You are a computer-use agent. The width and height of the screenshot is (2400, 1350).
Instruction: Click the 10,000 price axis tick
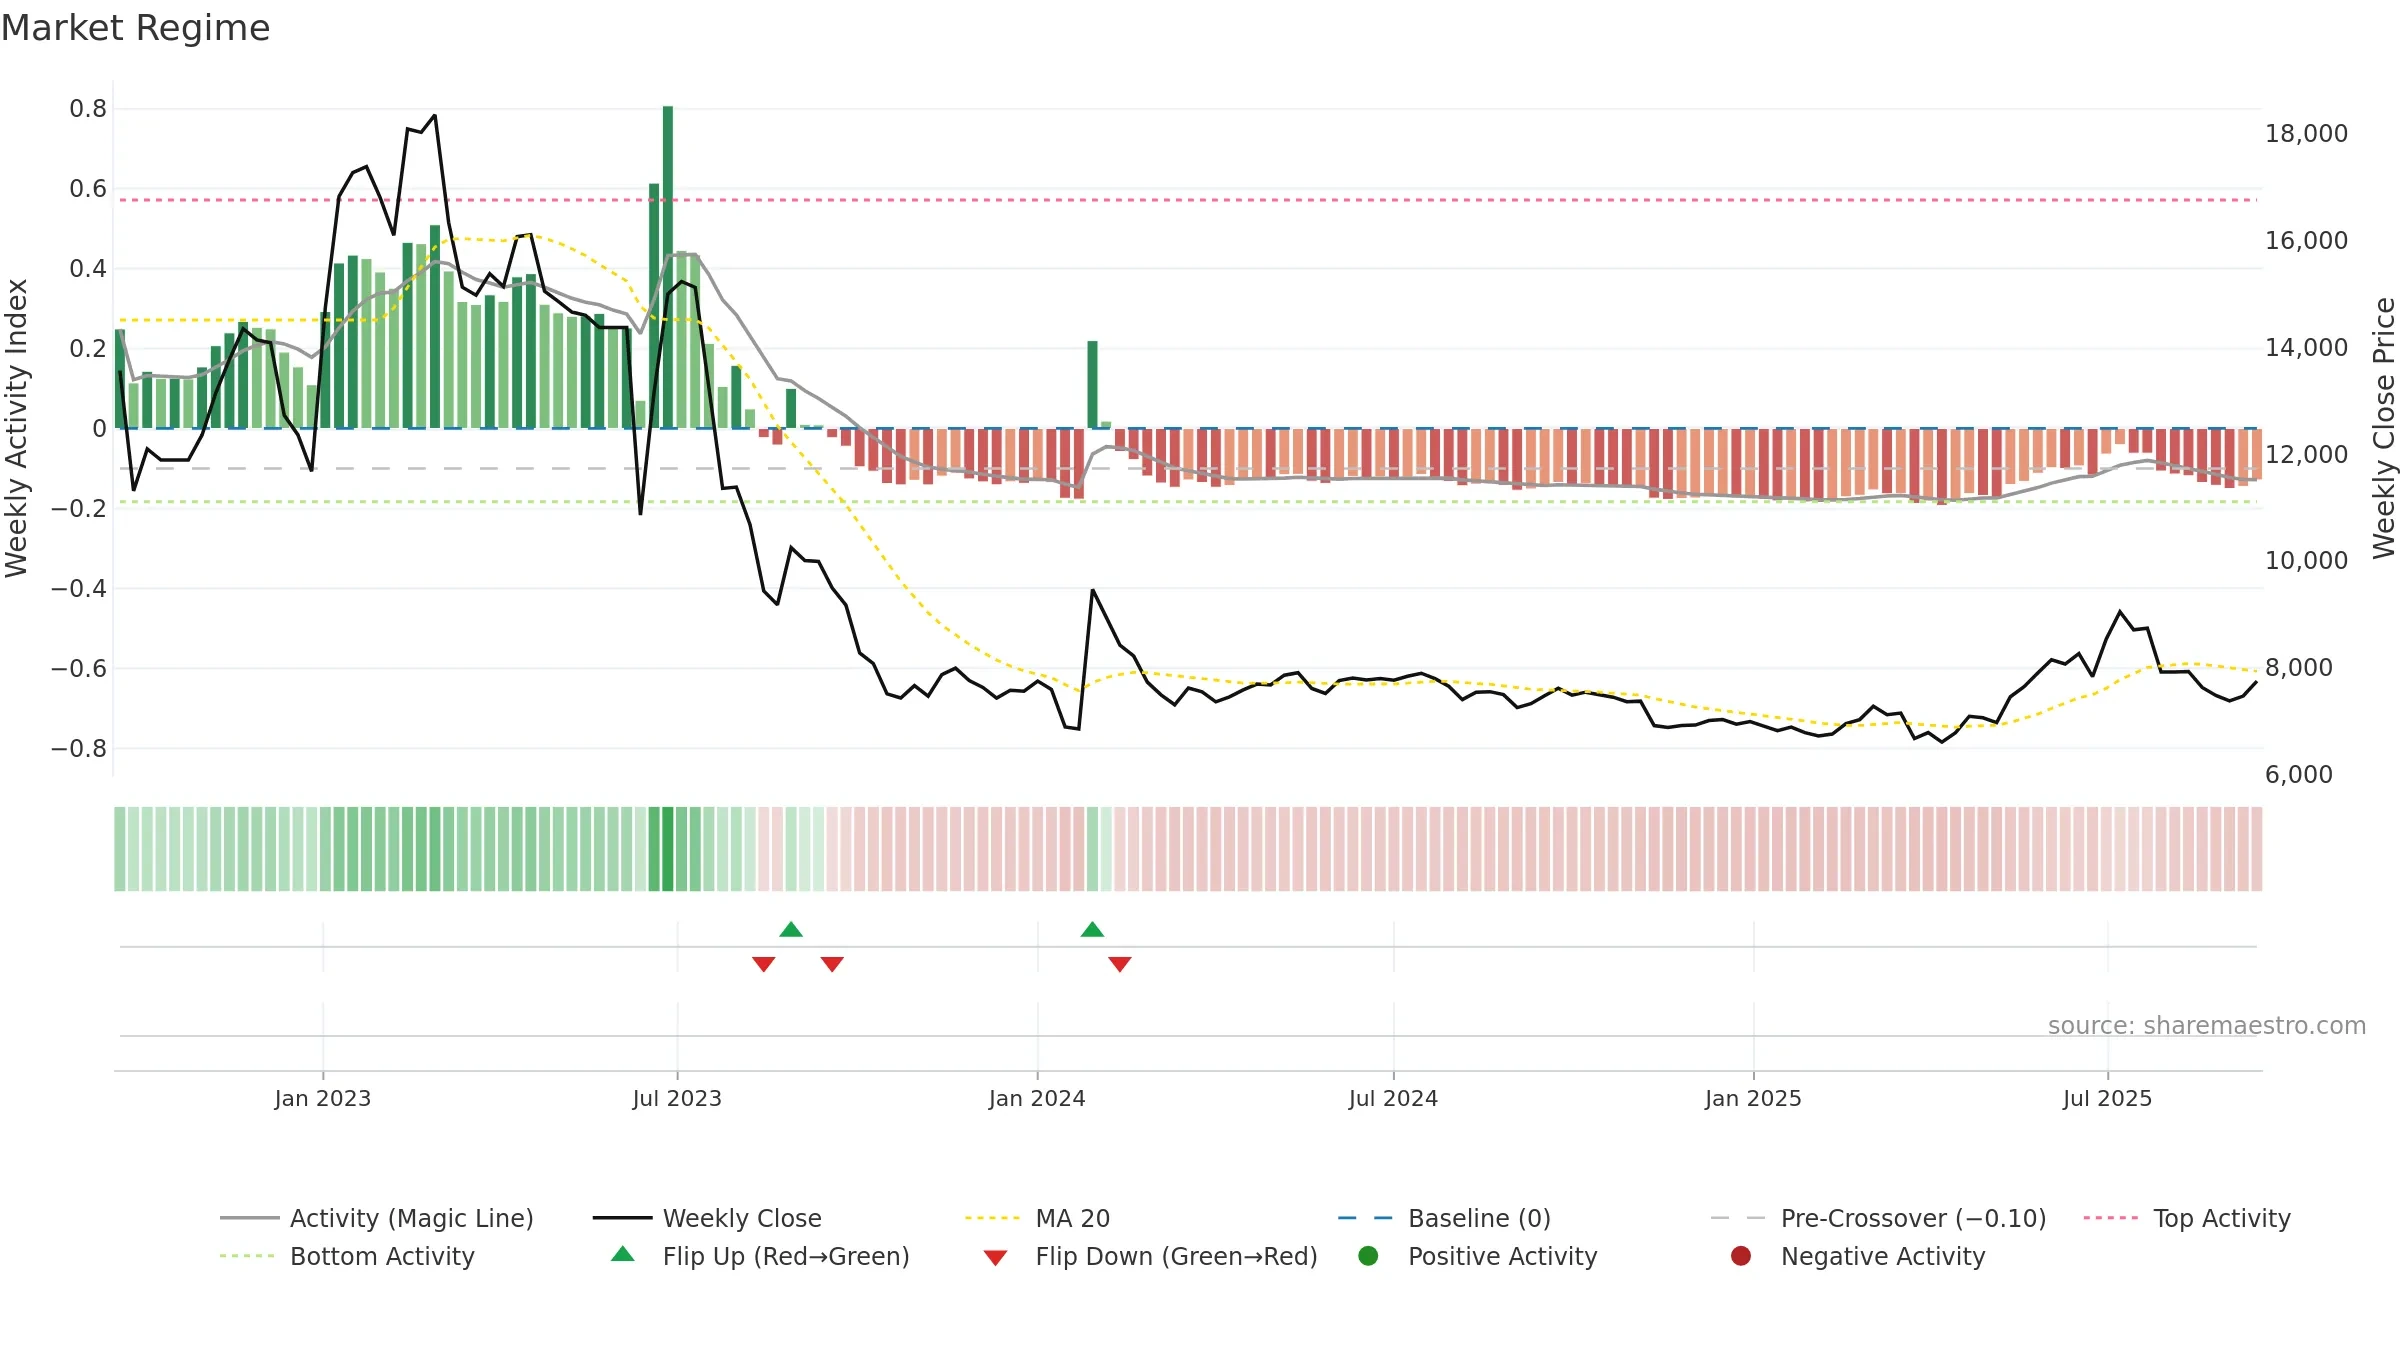tap(2306, 561)
